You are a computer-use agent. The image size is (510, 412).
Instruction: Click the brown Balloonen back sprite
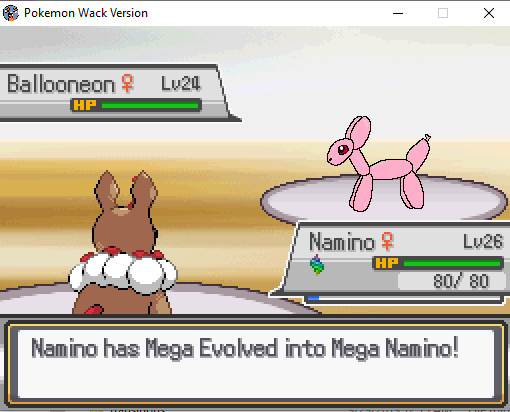click(x=123, y=242)
